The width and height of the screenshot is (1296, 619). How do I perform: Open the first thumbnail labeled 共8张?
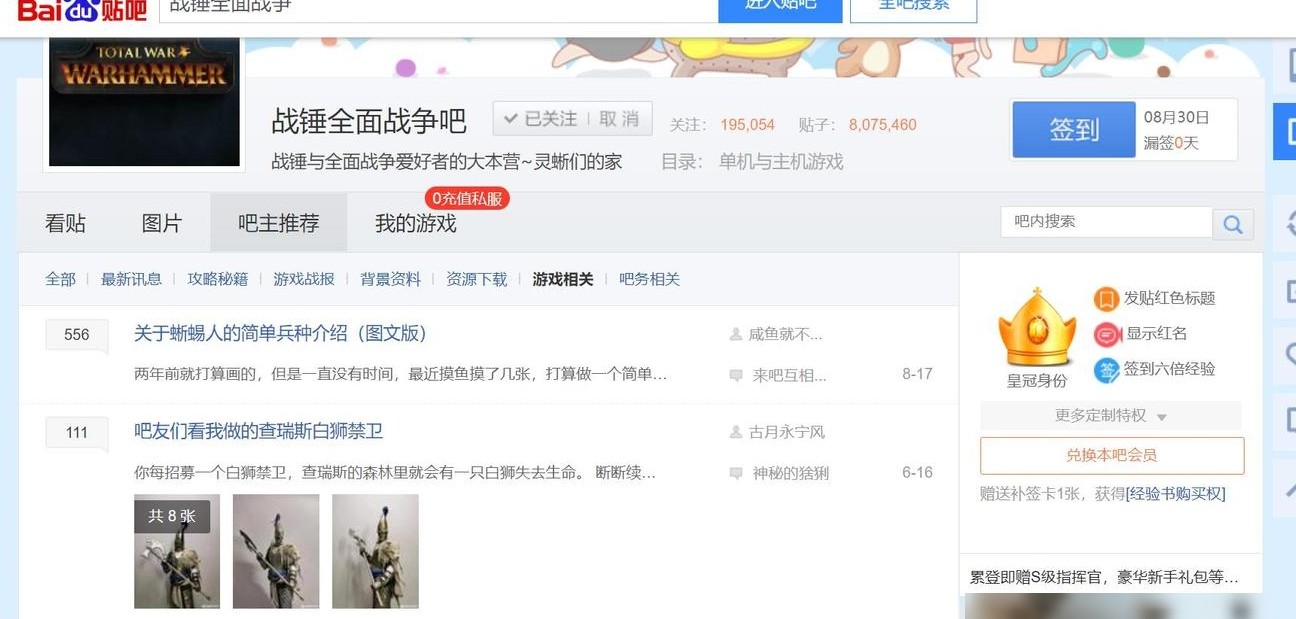click(x=177, y=551)
